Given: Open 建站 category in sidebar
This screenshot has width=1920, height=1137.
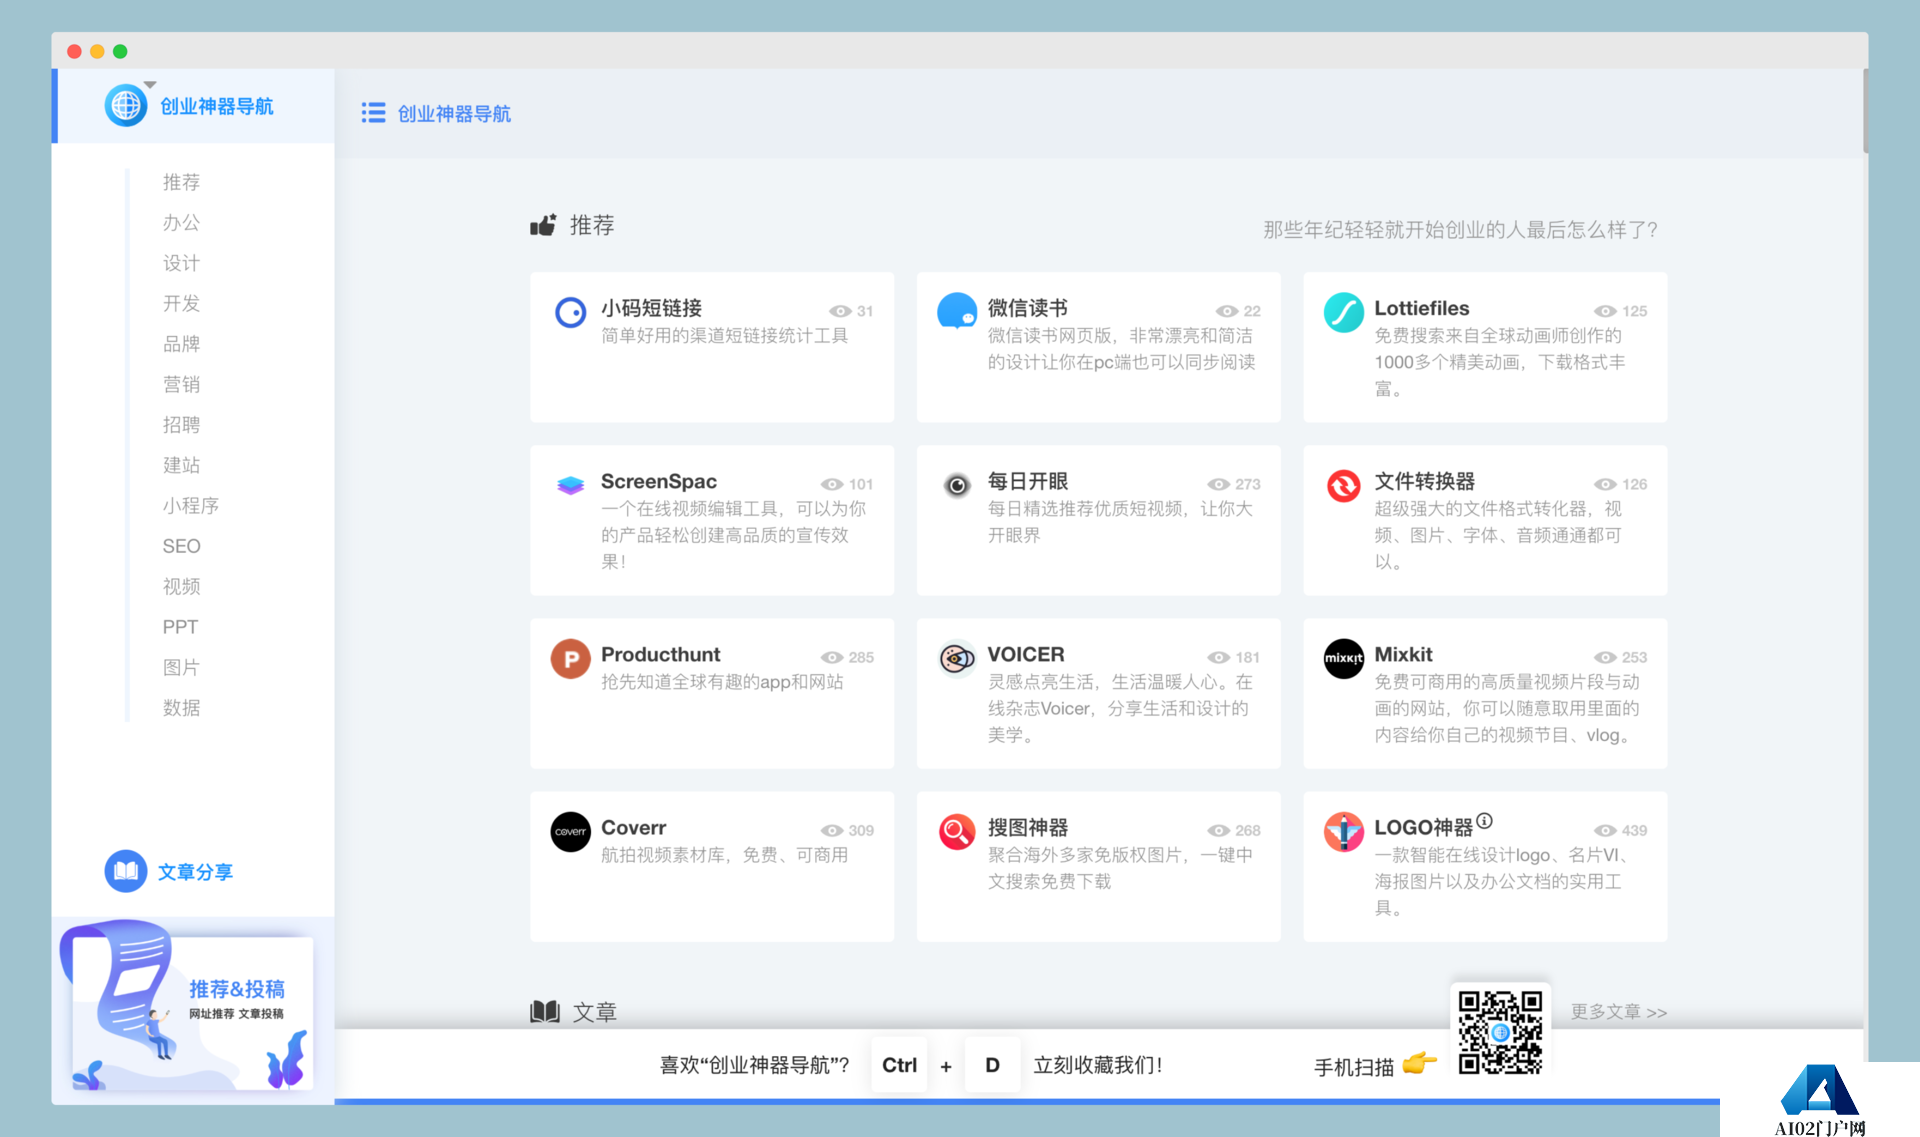Looking at the screenshot, I should point(181,465).
